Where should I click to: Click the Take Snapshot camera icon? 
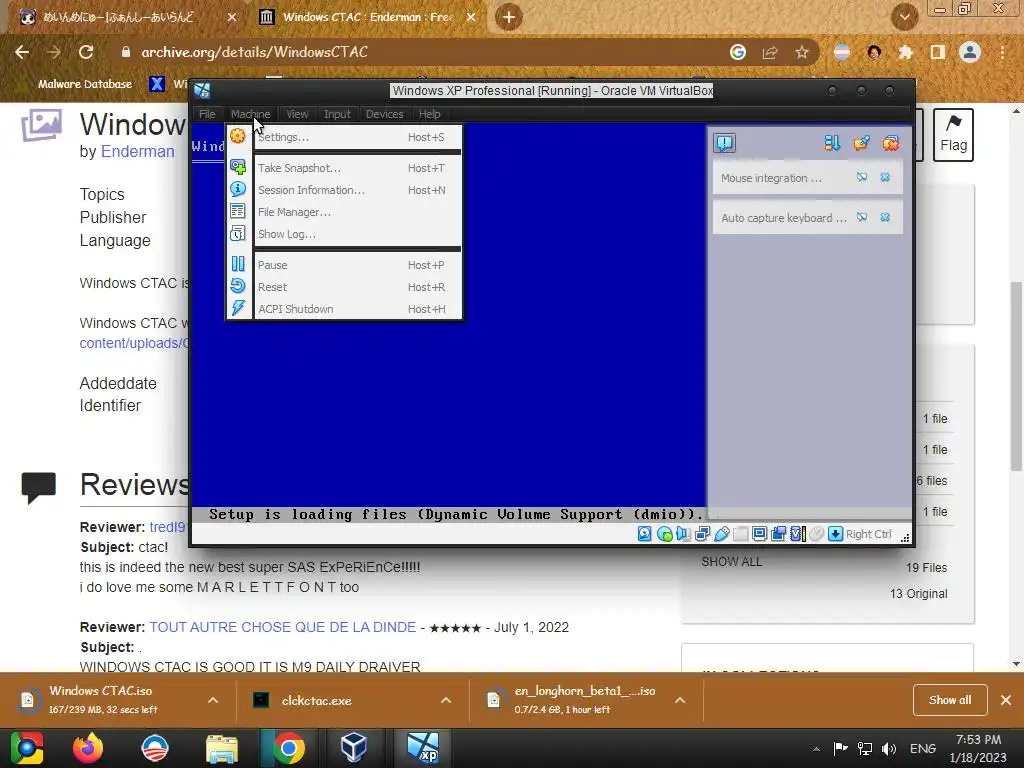coord(238,167)
